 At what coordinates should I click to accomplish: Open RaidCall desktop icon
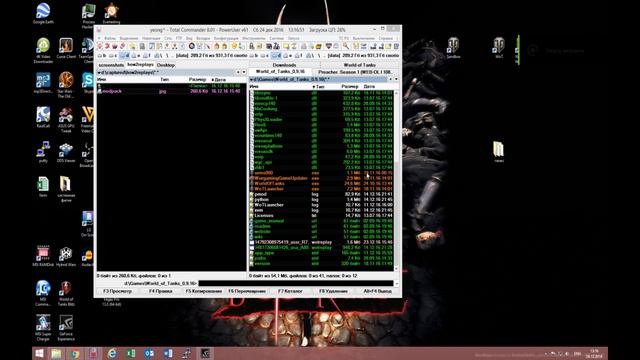(x=43, y=117)
